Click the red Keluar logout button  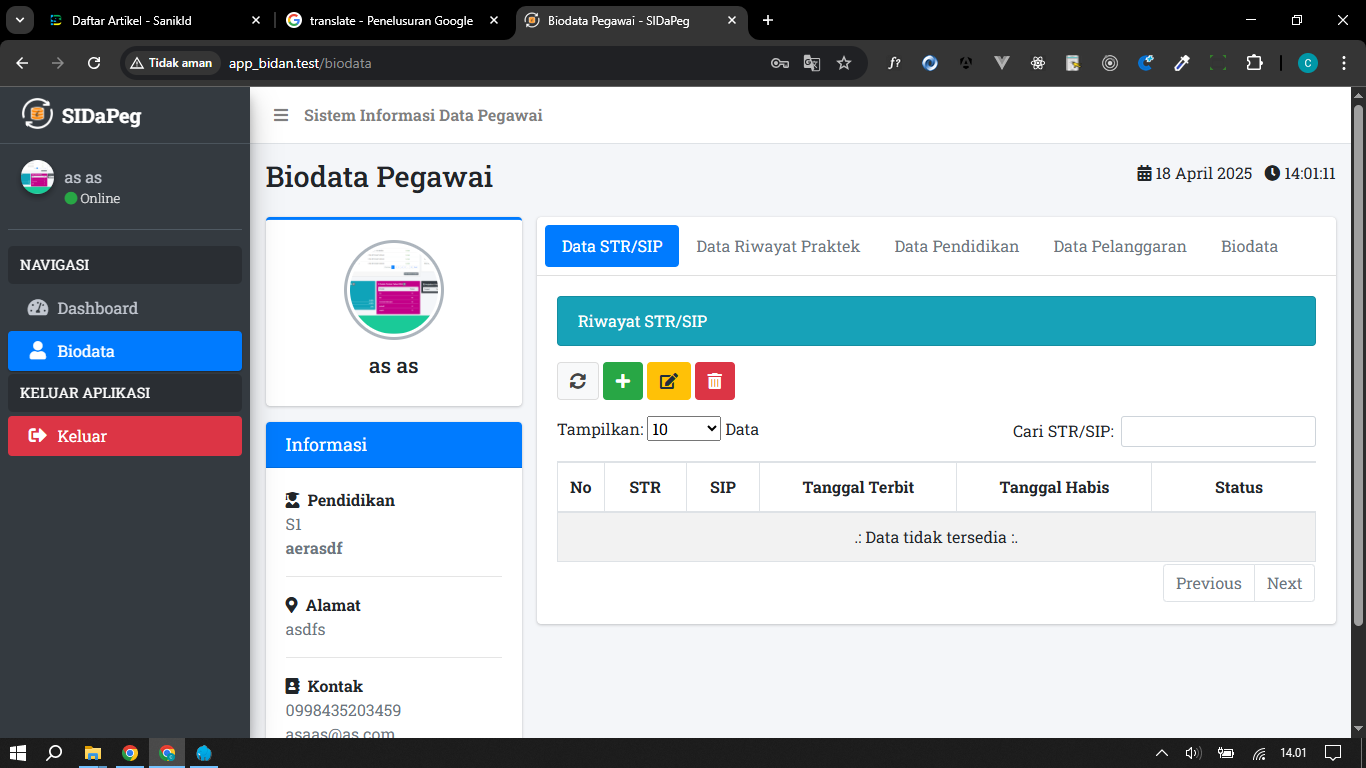tap(125, 436)
